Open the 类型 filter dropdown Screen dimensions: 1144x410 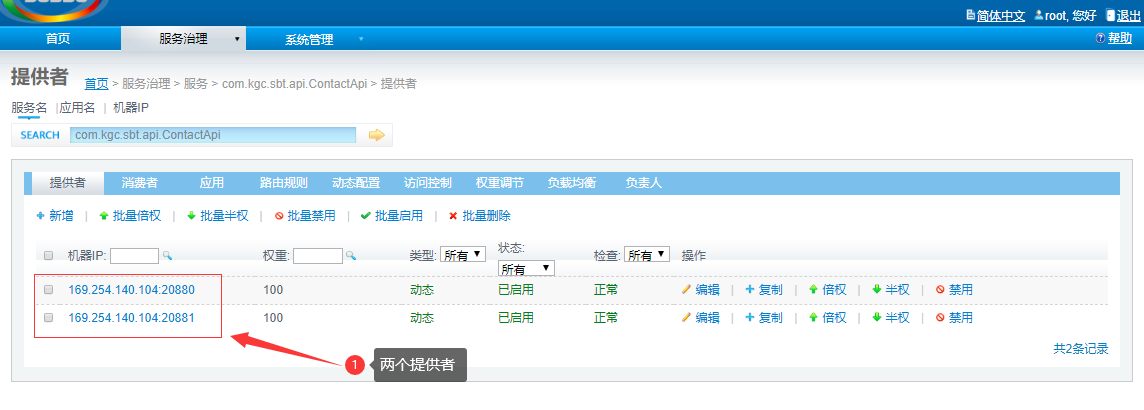pyautogui.click(x=463, y=255)
